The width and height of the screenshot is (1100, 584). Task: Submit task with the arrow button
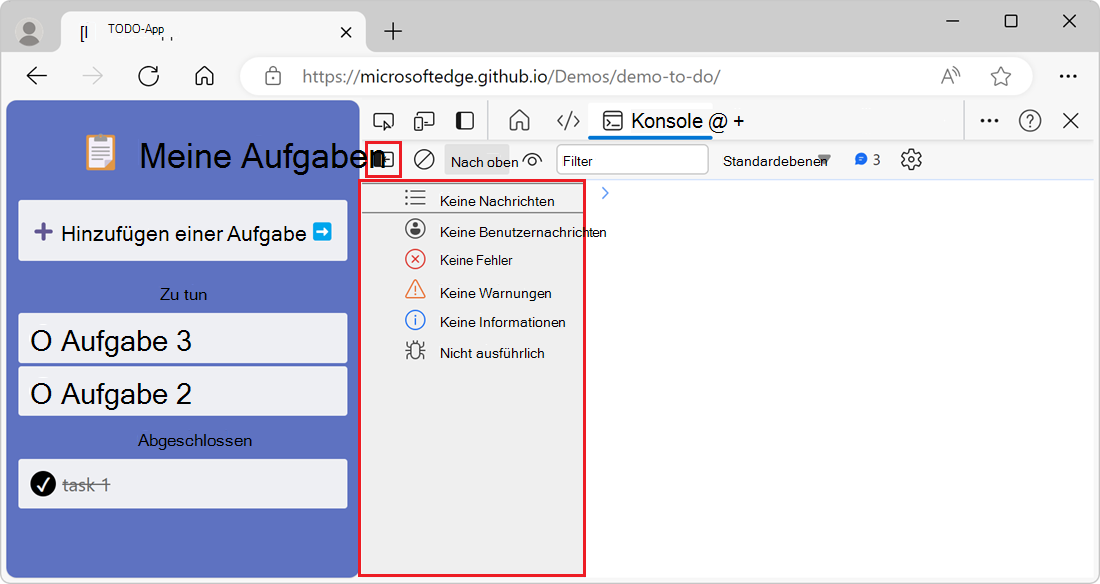click(x=322, y=232)
